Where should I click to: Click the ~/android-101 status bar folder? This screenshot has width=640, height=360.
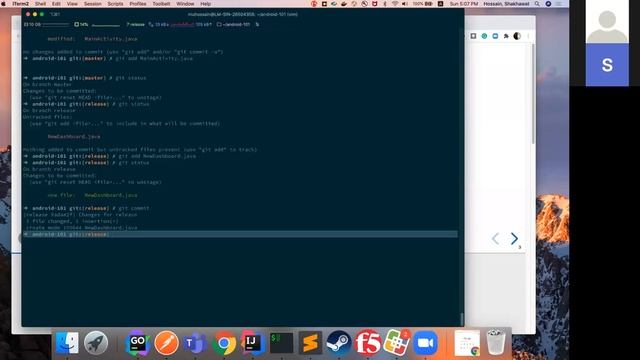[x=233, y=24]
